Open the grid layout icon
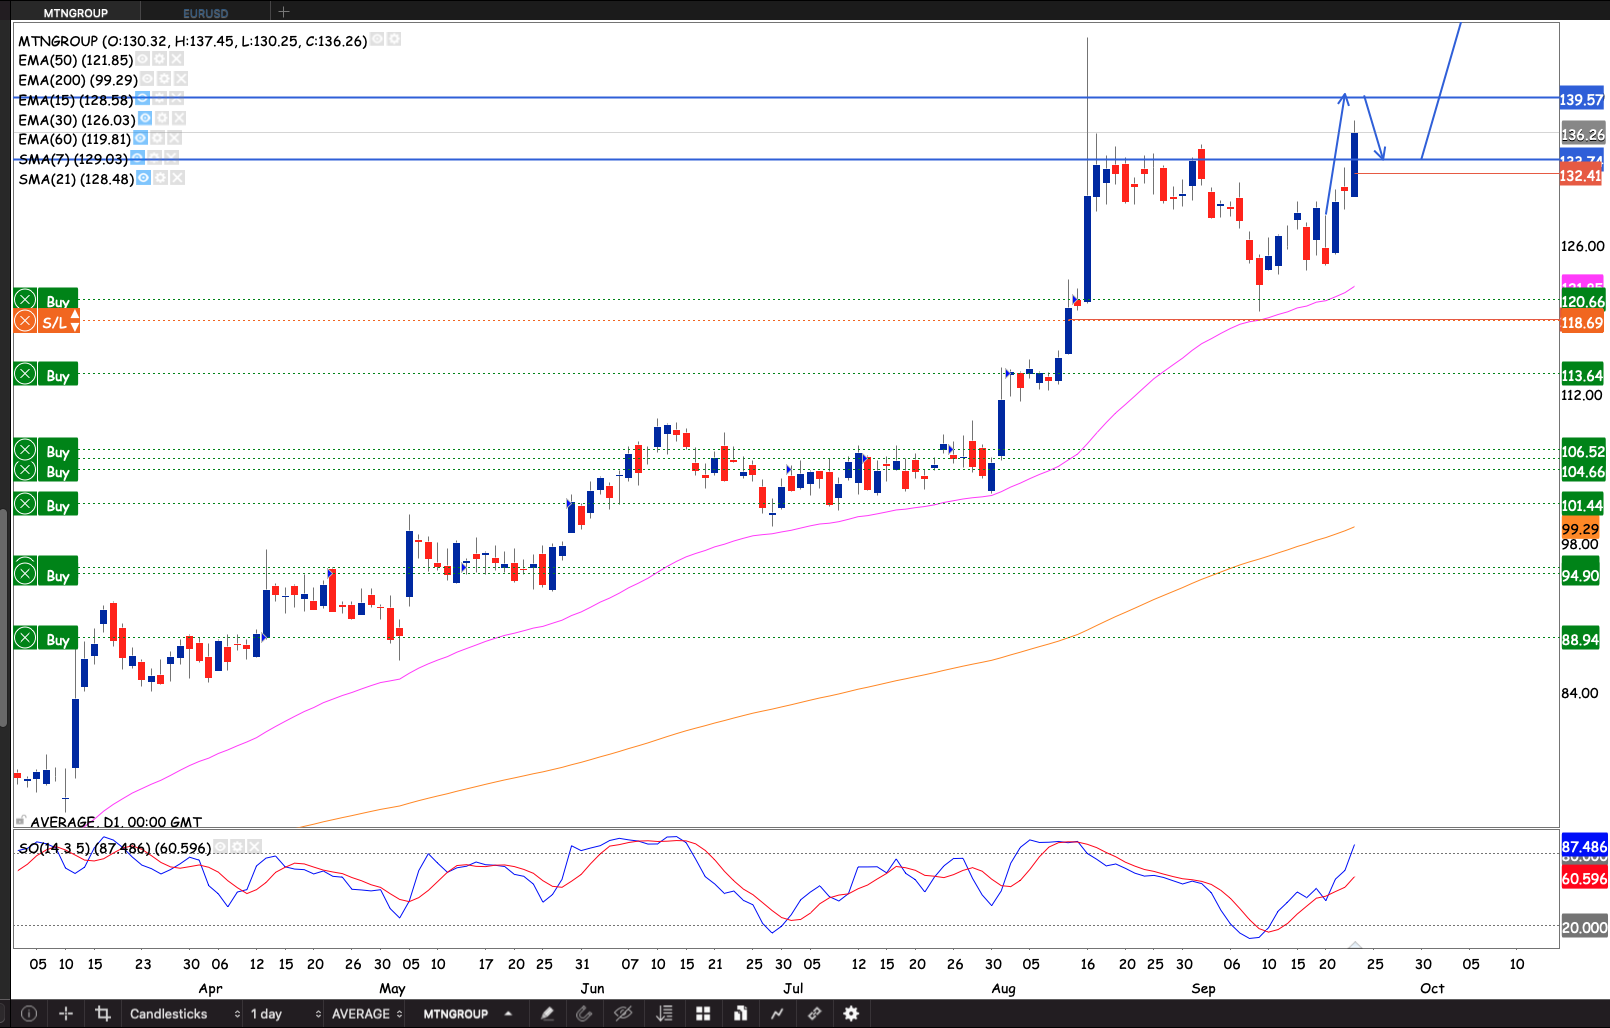This screenshot has height=1028, width=1610. 703,1013
